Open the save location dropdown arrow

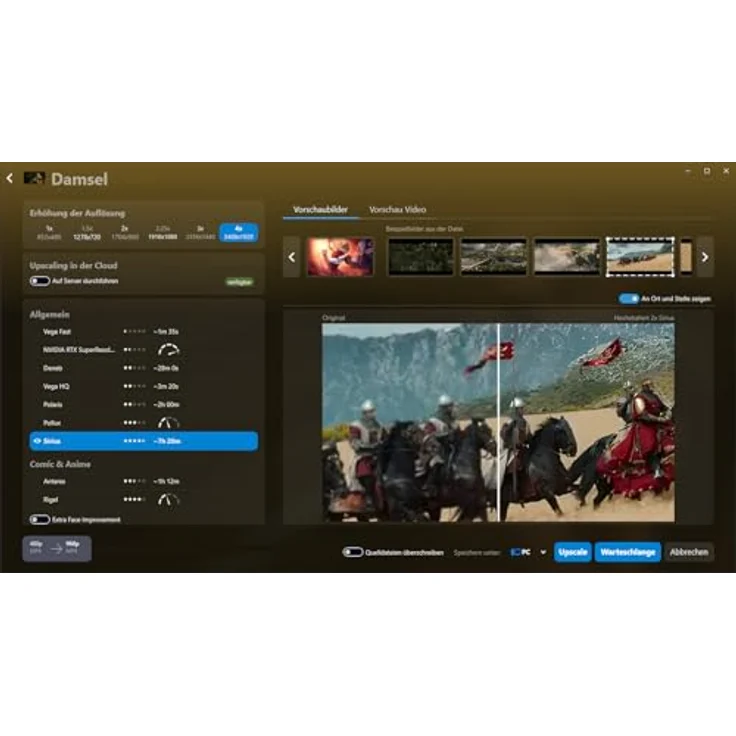click(543, 552)
